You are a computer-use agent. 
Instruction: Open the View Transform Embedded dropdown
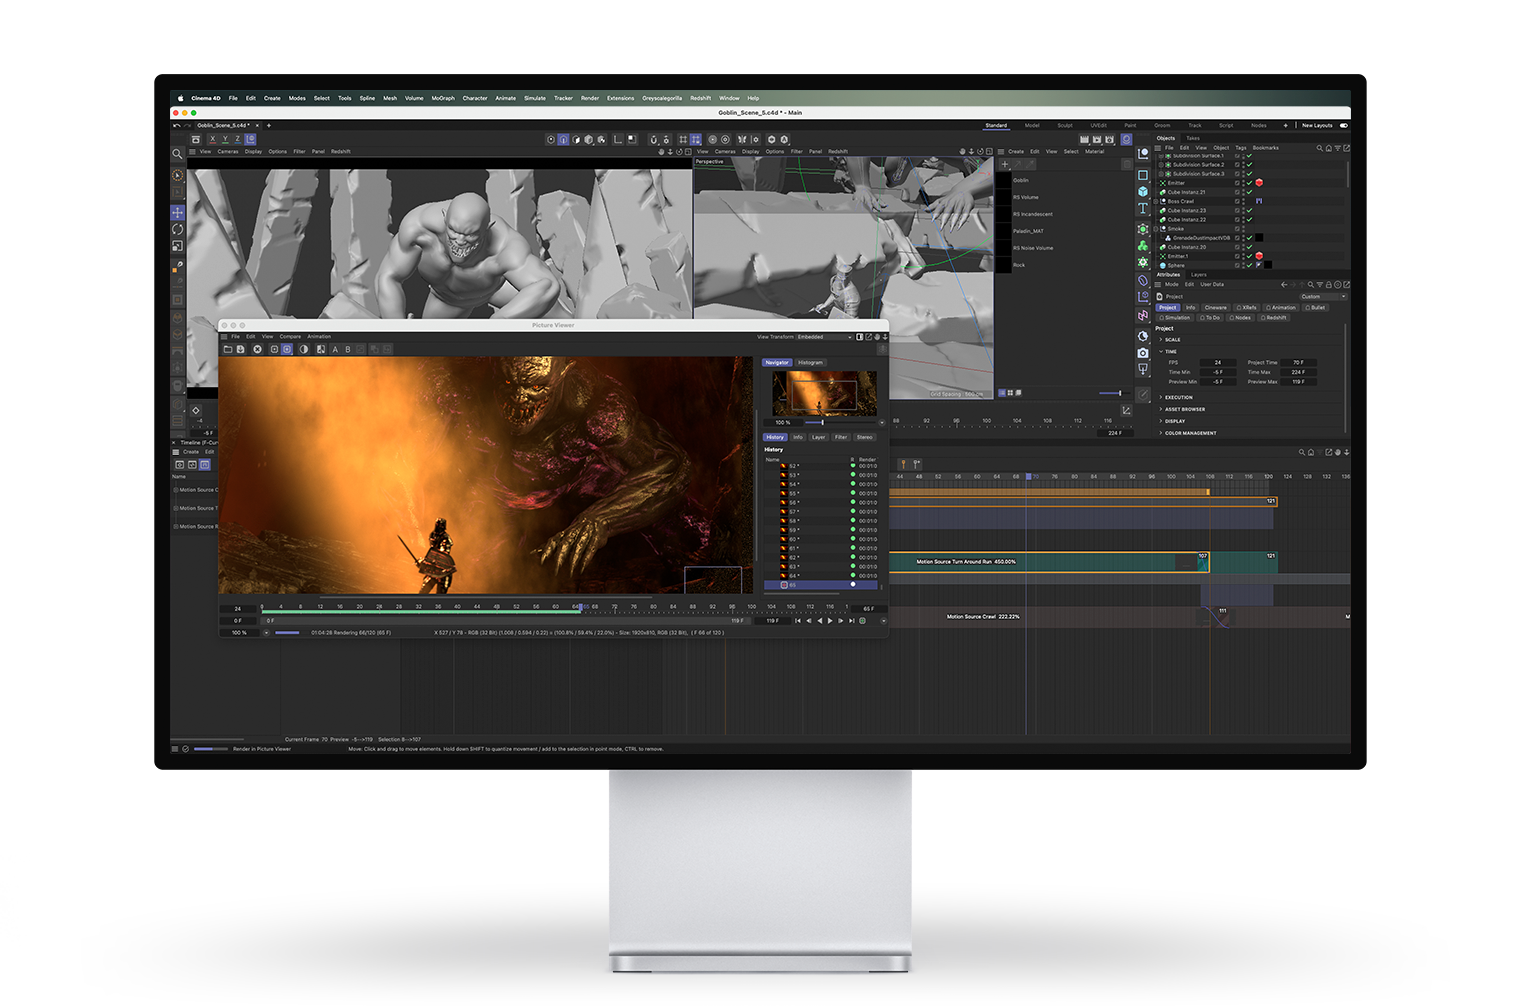point(825,337)
